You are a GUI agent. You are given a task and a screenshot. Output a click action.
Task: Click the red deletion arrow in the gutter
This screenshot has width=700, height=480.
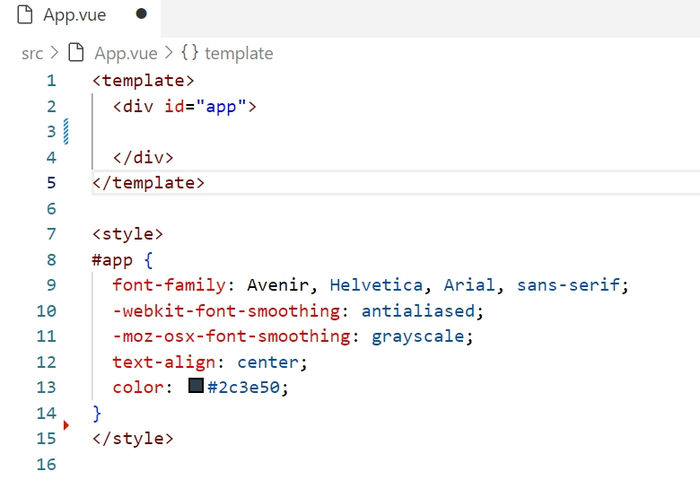(66, 425)
